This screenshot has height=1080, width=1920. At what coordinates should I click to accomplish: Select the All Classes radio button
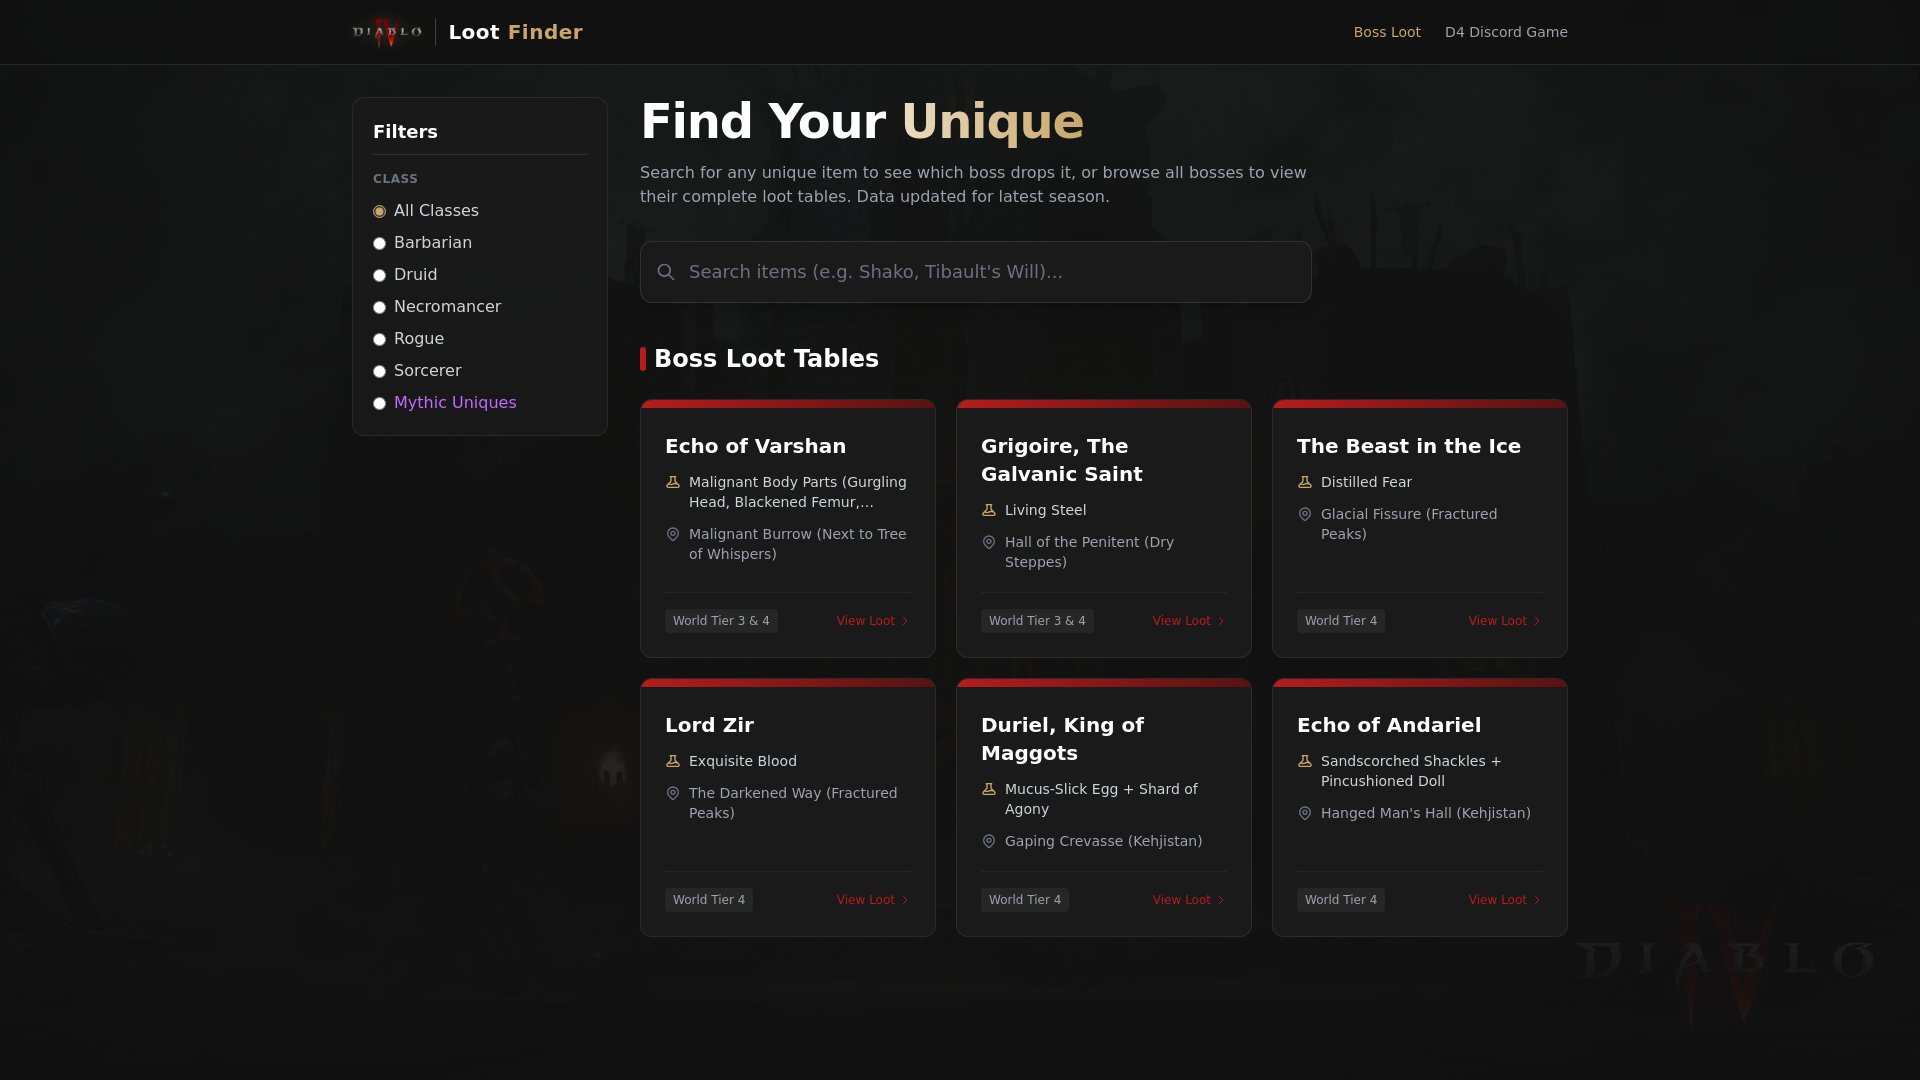pyautogui.click(x=379, y=211)
